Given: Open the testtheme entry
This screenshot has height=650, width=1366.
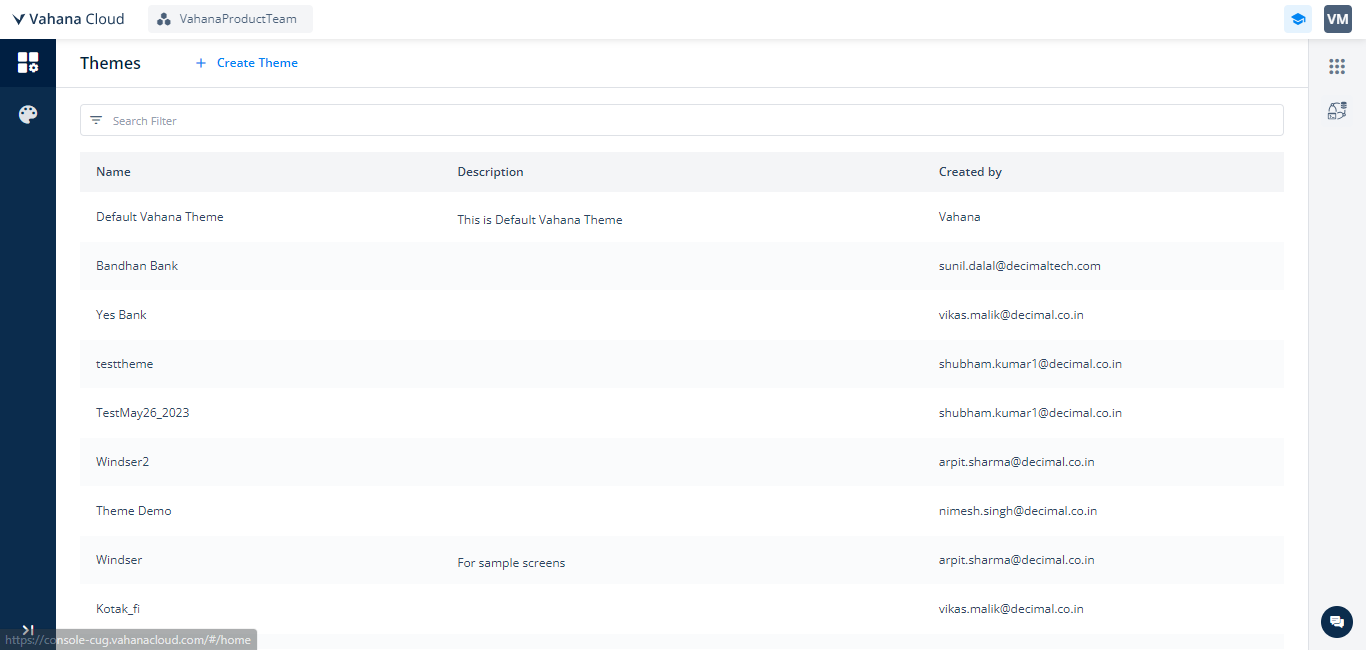Looking at the screenshot, I should coord(124,364).
